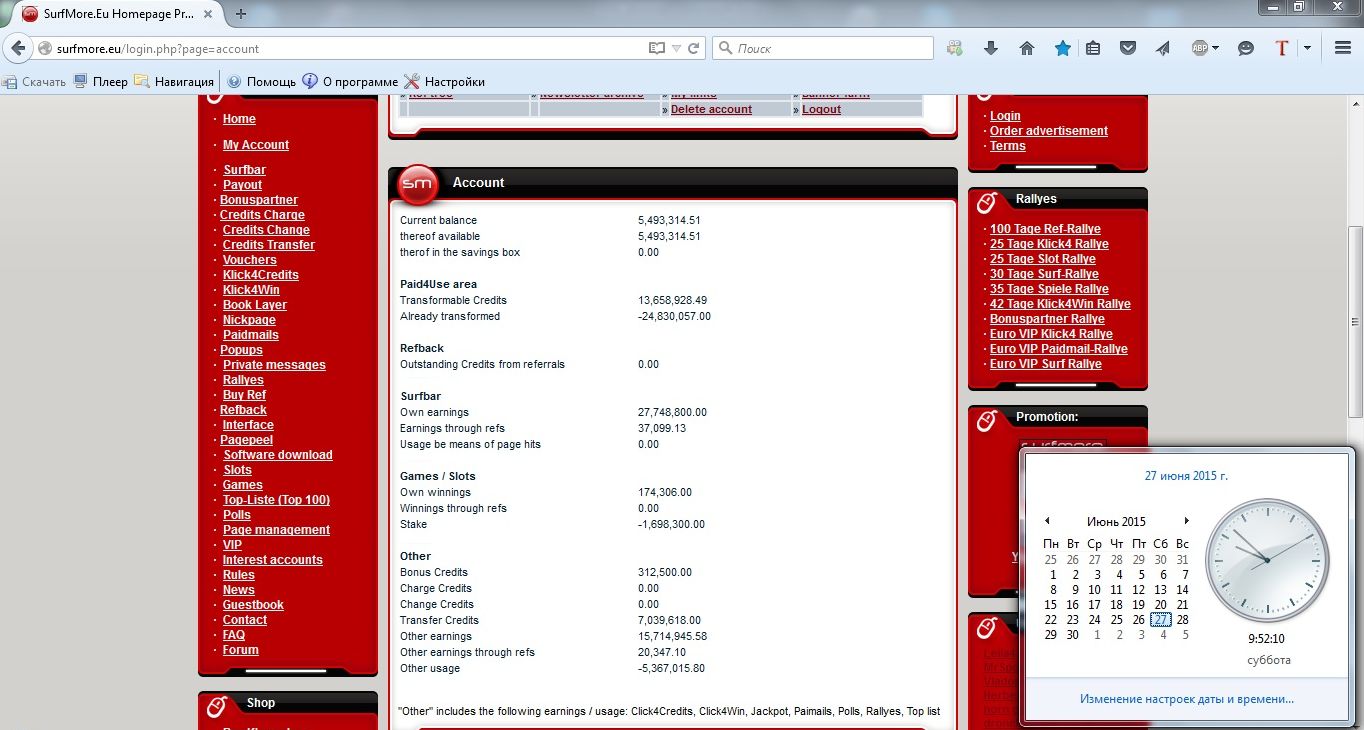Image resolution: width=1364 pixels, height=730 pixels.
Task: Go to Surfbar in the sidebar
Action: (244, 170)
